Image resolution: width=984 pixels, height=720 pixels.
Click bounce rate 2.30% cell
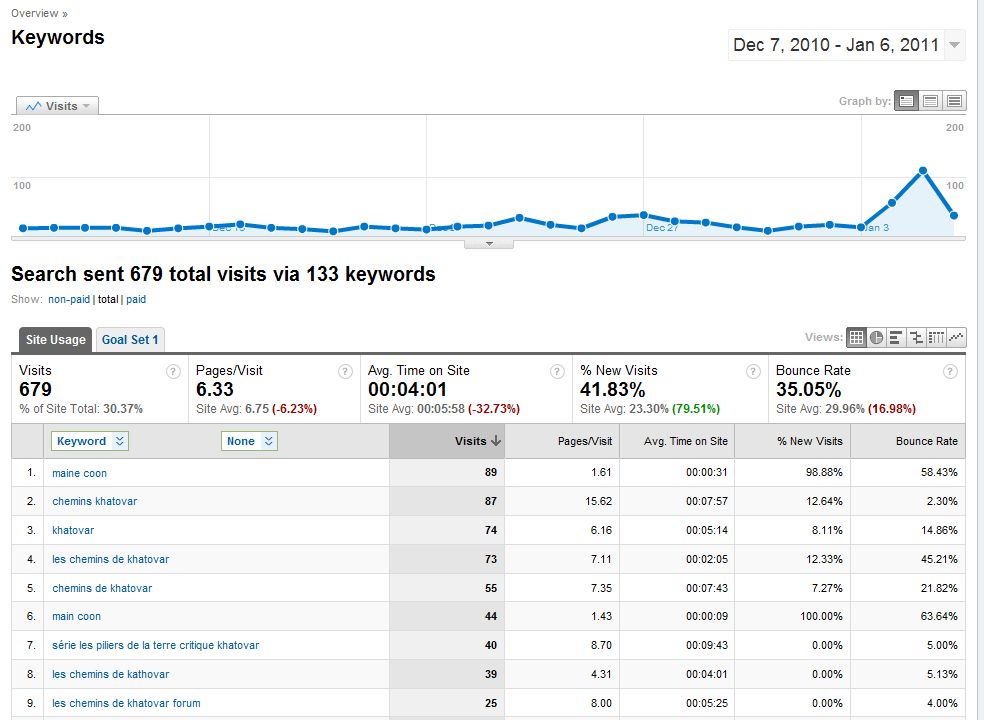point(942,501)
